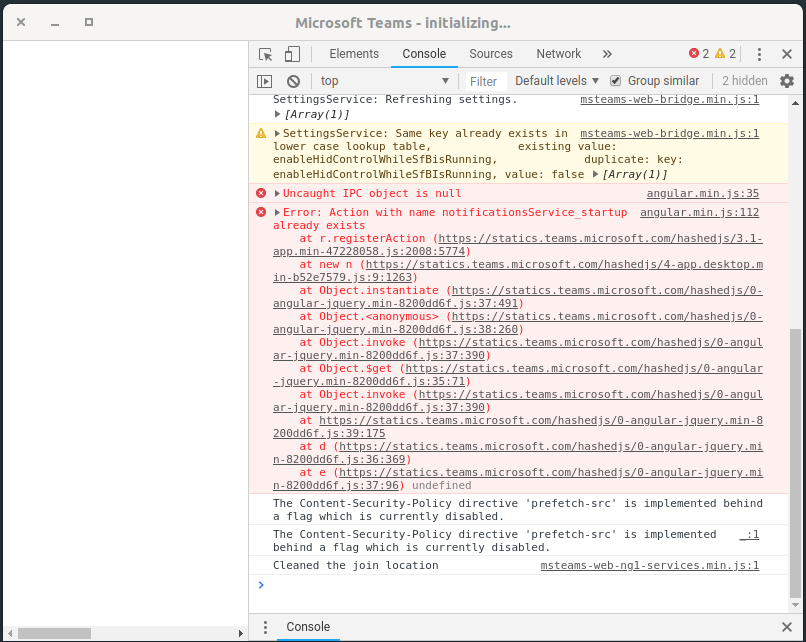Click the Filter input field
Screen dimensions: 806x642
486,81
